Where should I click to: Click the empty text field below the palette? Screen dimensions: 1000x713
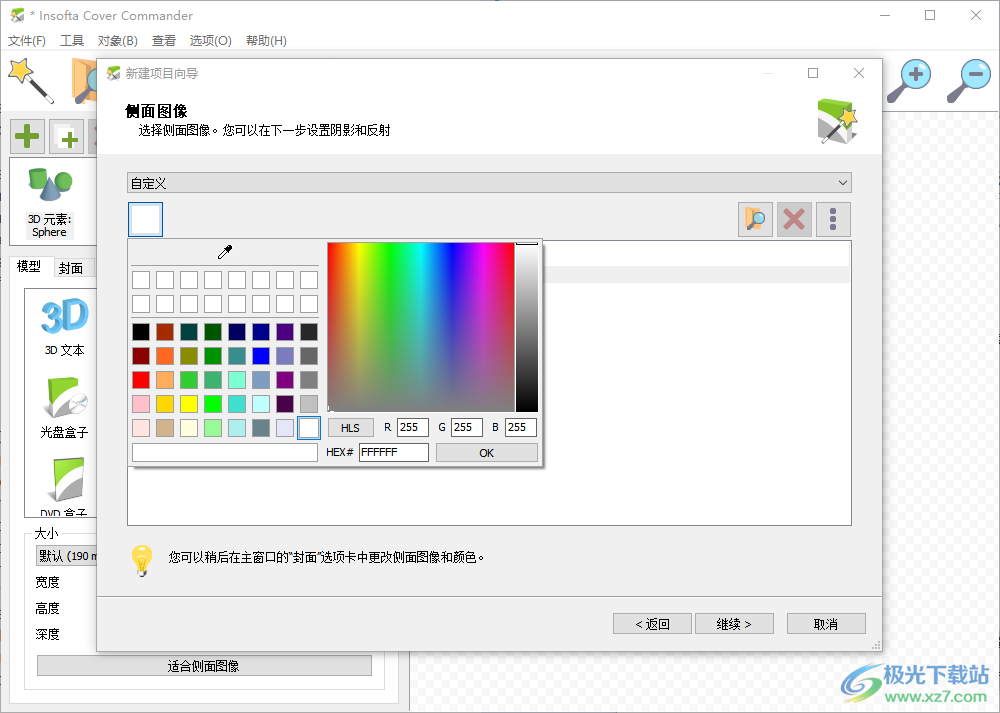coord(224,452)
